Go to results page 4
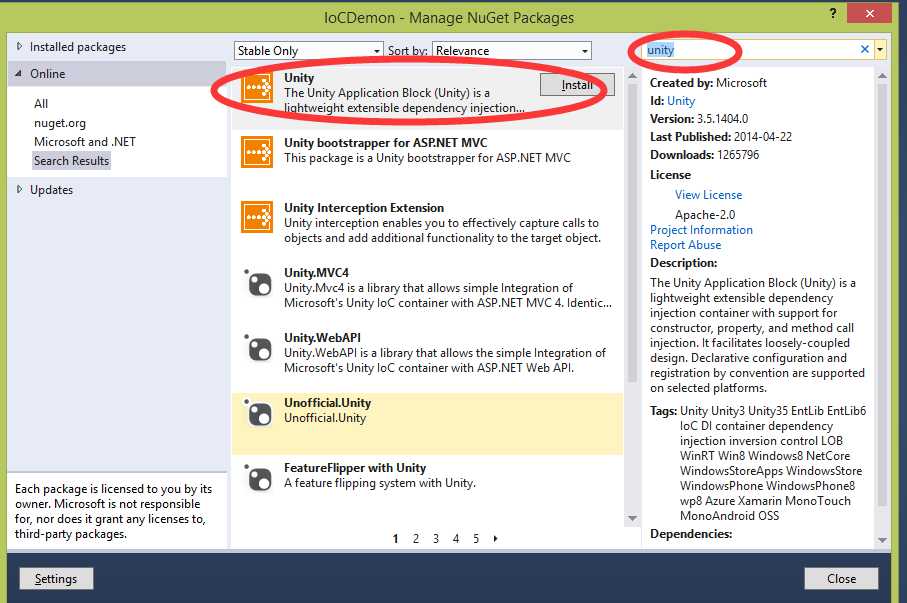The image size is (907, 603). click(x=456, y=539)
